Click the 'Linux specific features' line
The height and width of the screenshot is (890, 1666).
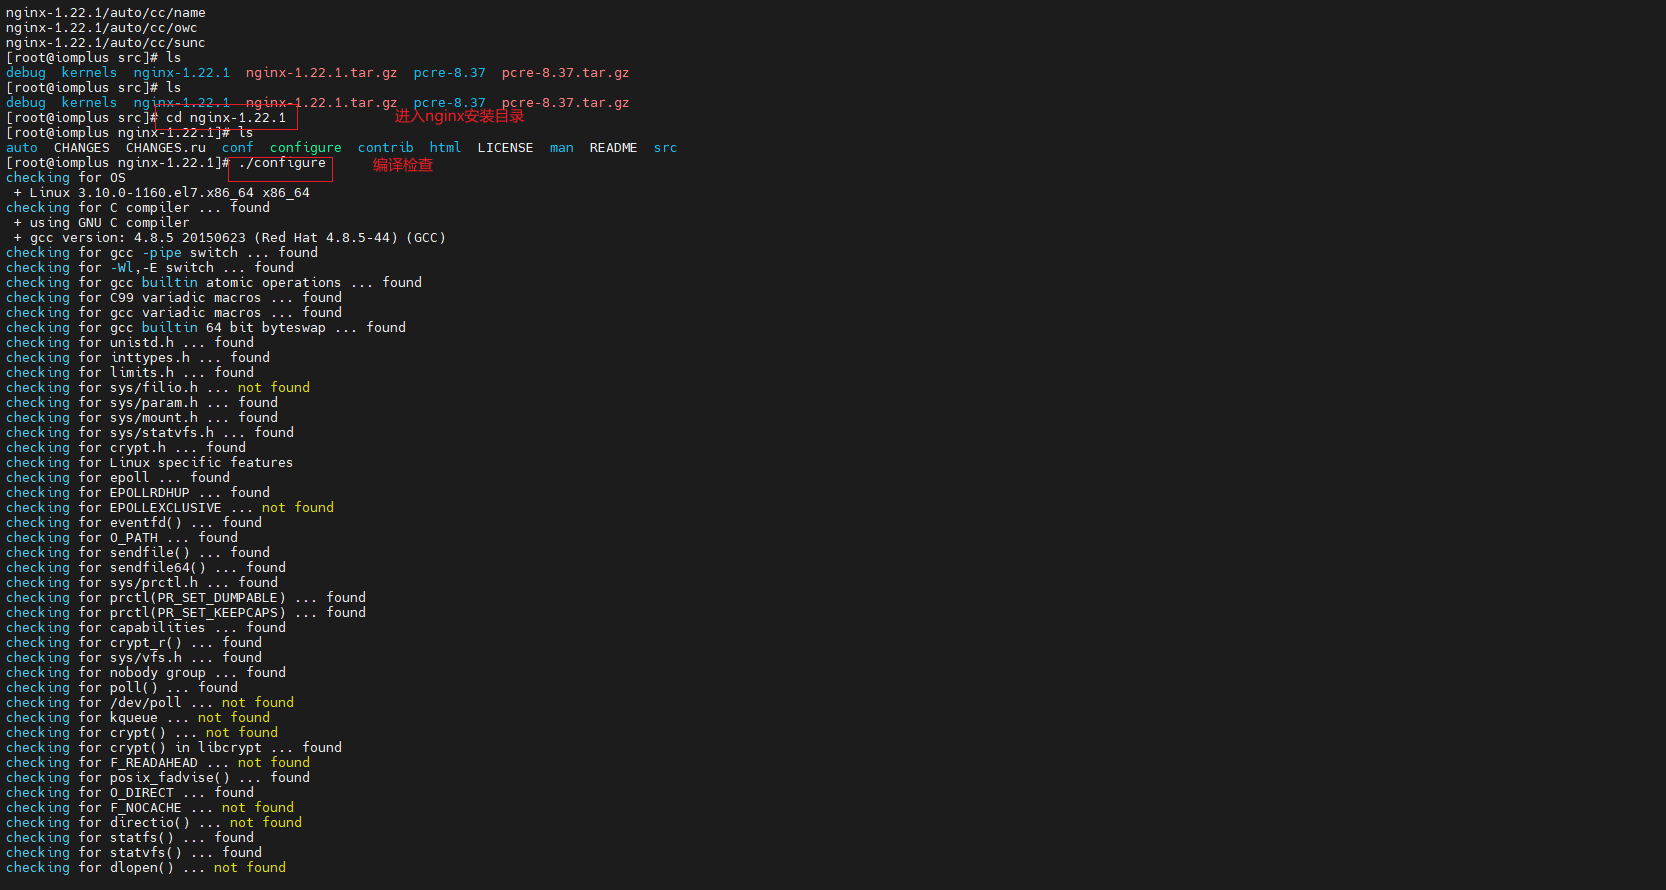[150, 463]
